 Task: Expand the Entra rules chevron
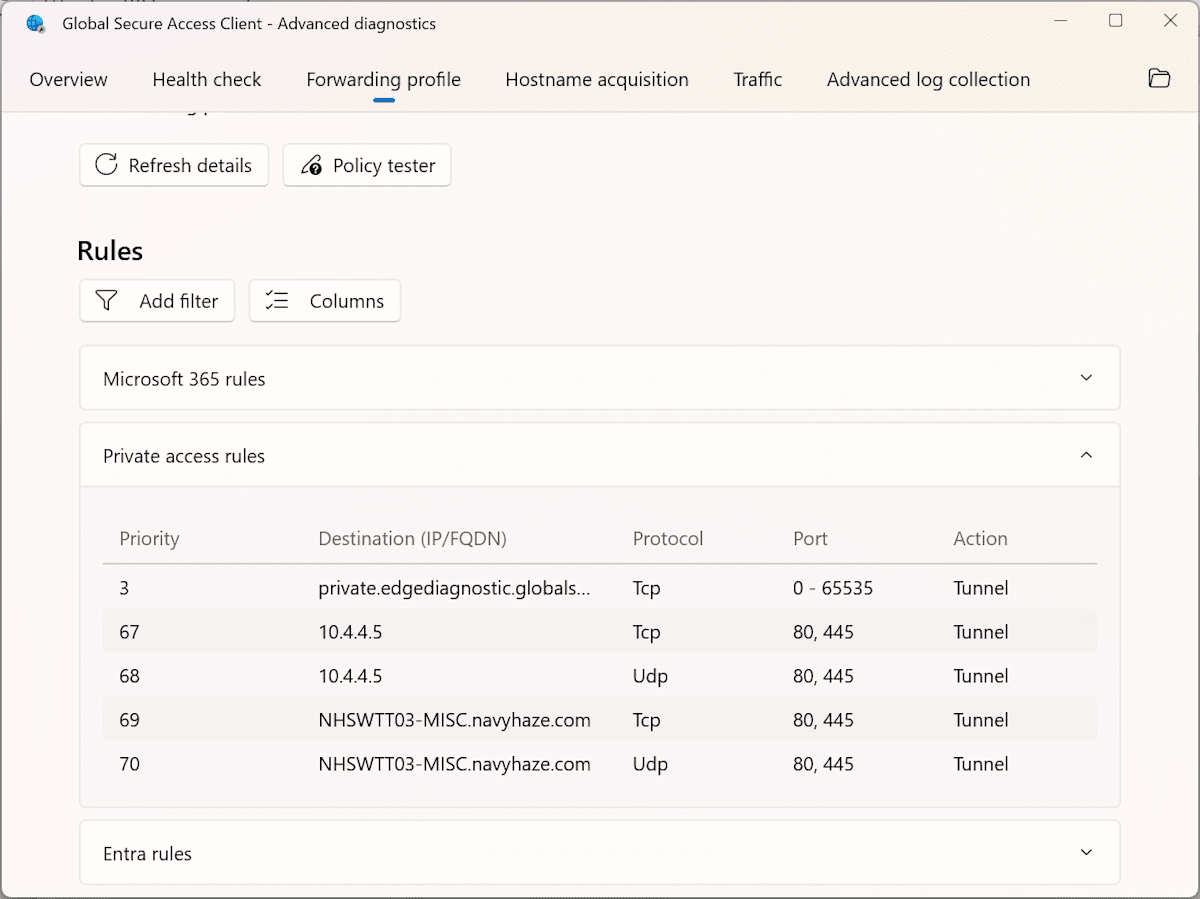[x=1086, y=852]
